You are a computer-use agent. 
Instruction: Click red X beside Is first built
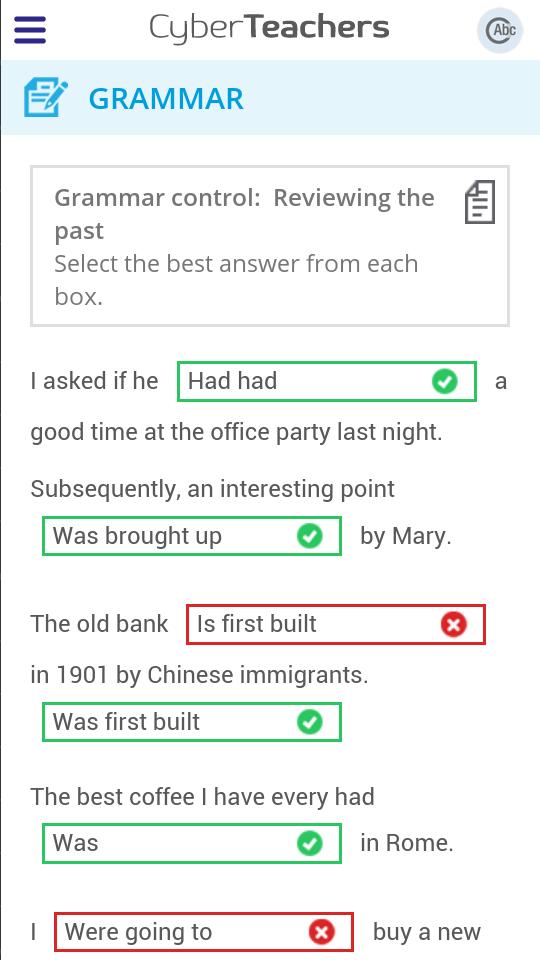coord(454,624)
